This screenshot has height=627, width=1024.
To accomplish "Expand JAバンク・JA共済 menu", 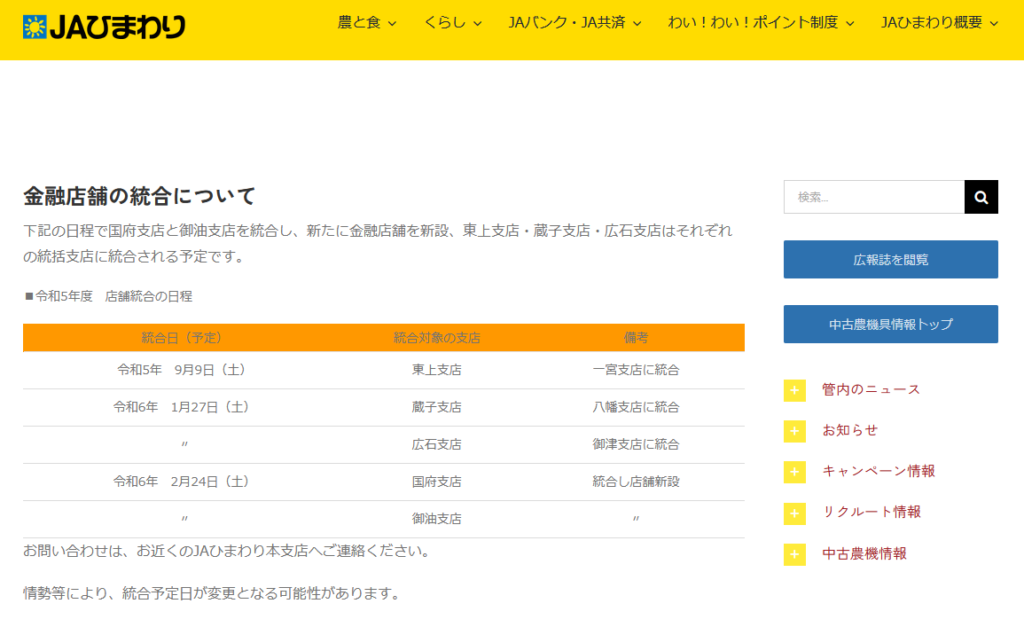I will (x=574, y=23).
